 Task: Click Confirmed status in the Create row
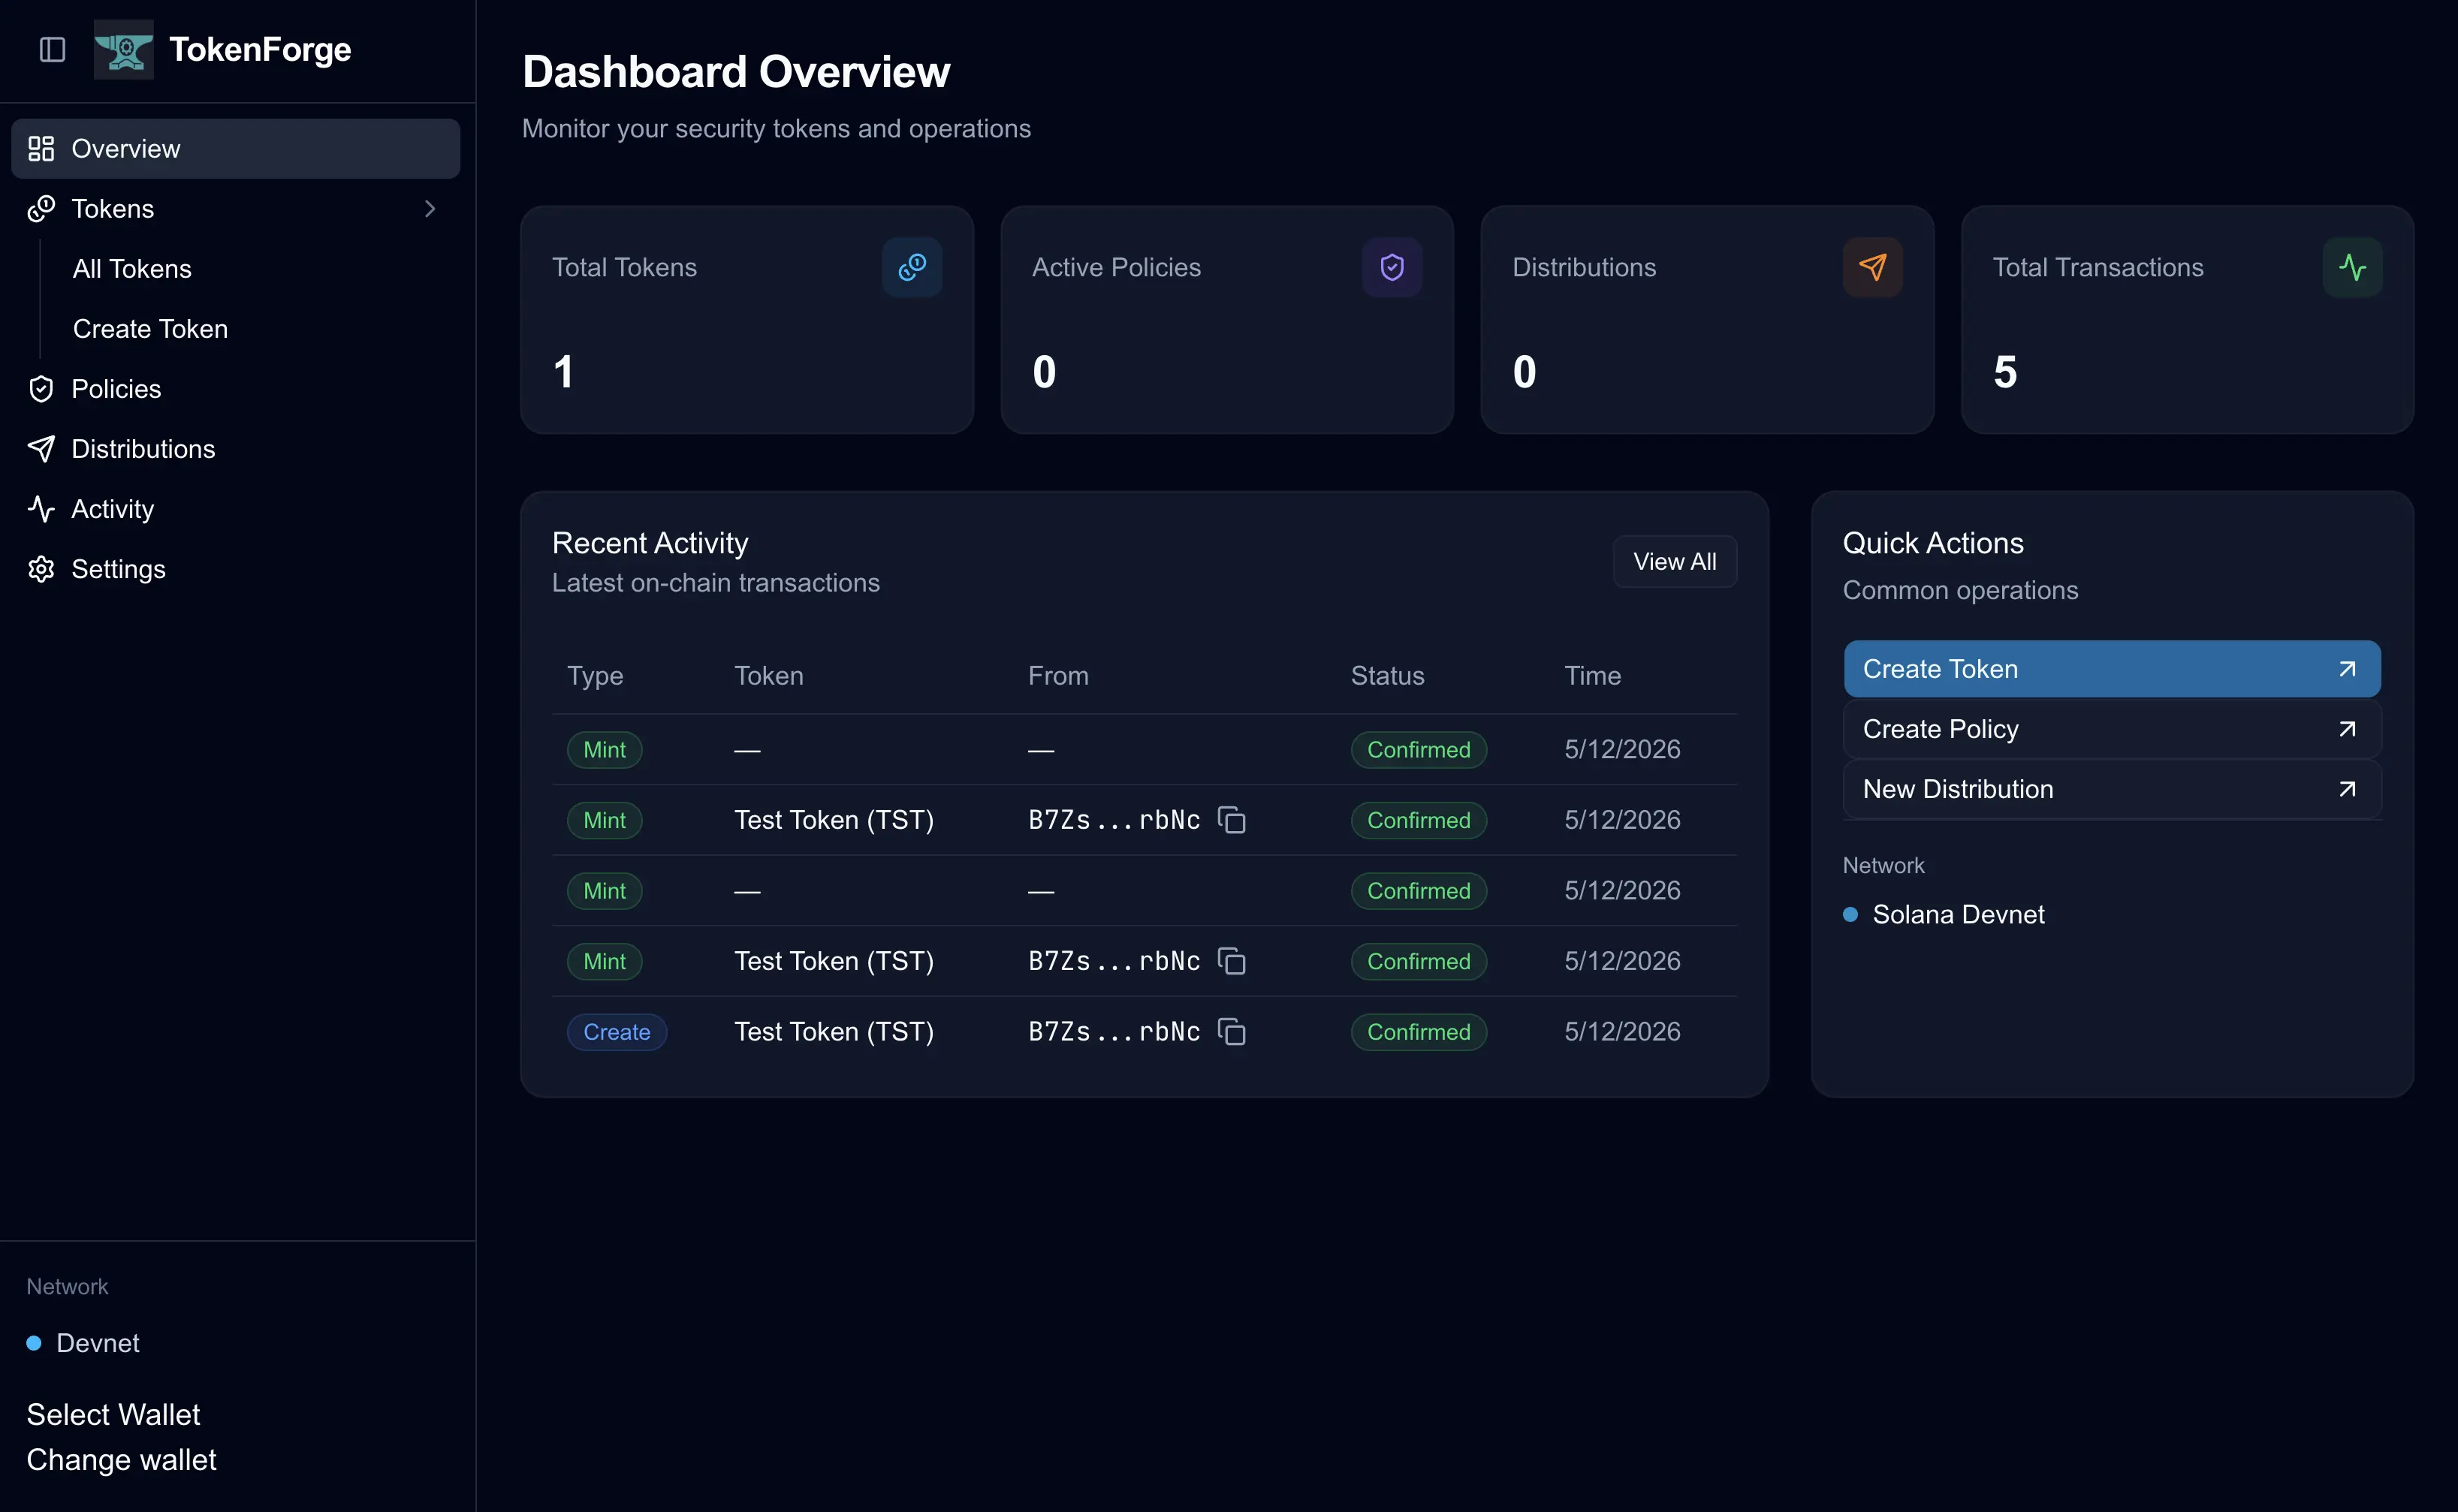1418,1031
